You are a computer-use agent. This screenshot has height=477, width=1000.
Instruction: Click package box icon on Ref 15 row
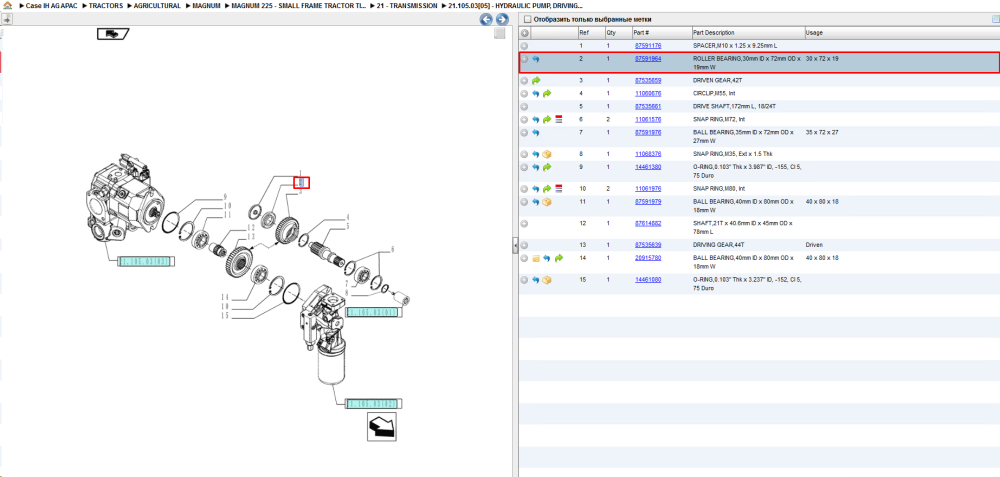pos(547,280)
